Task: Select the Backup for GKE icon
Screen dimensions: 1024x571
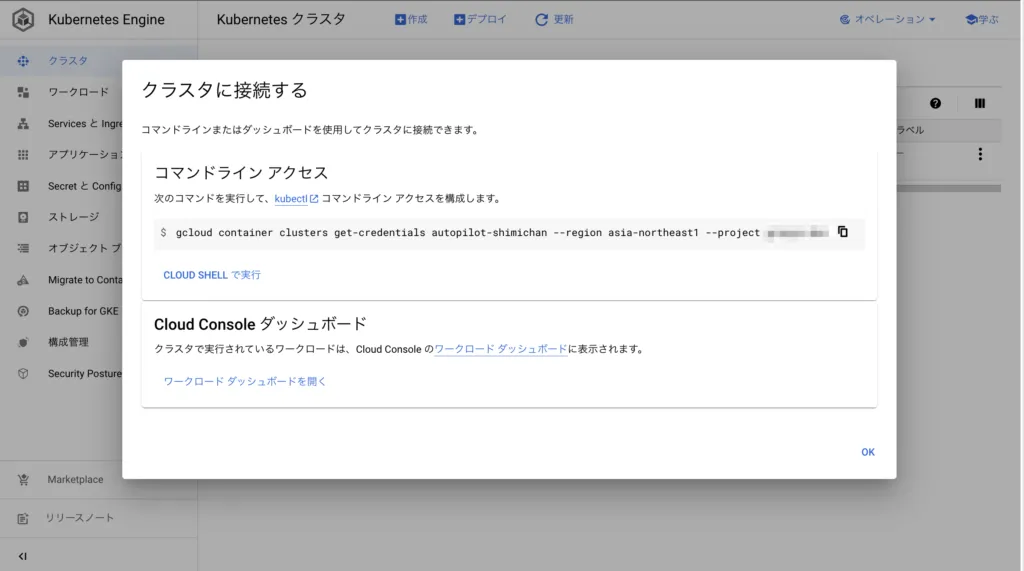Action: pyautogui.click(x=23, y=311)
